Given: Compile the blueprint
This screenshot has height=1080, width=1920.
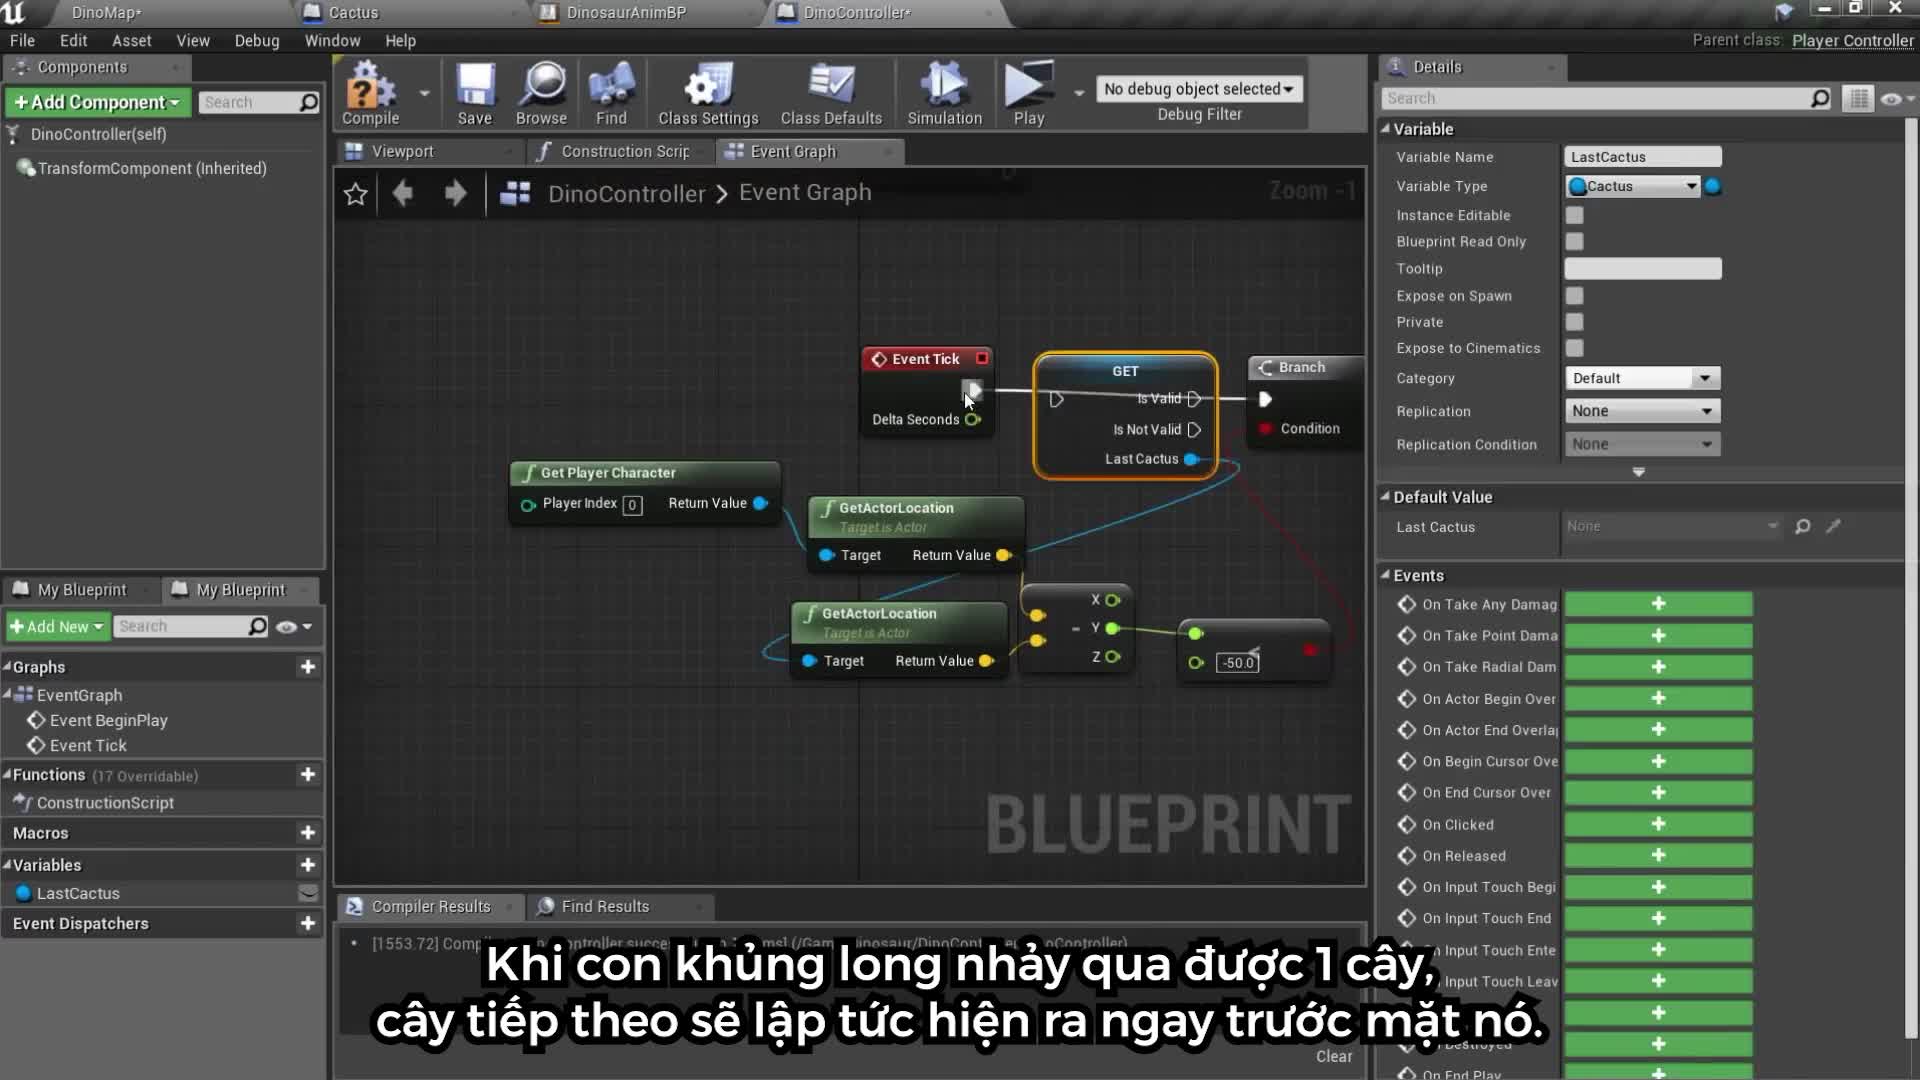Looking at the screenshot, I should point(370,93).
